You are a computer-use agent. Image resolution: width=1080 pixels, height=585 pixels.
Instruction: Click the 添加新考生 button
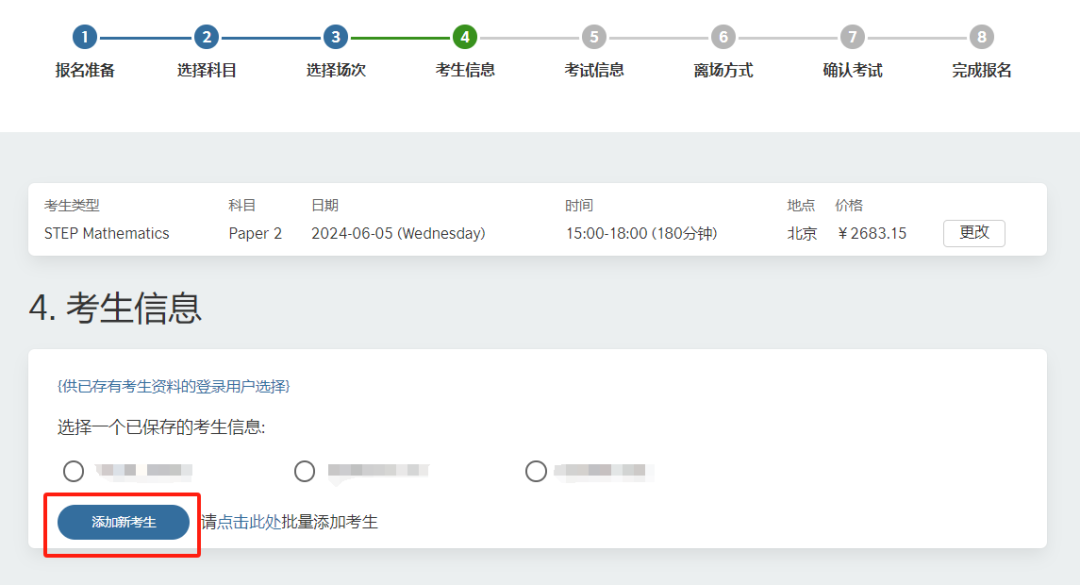coord(123,522)
